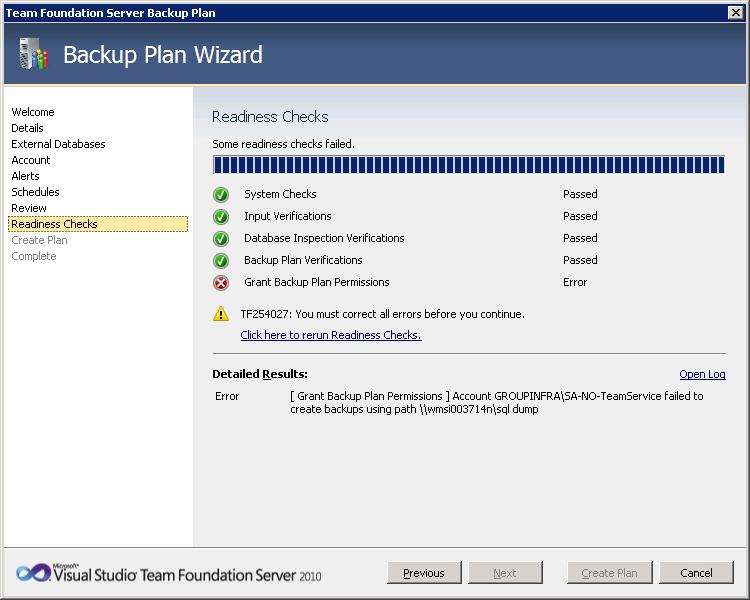Click the green check icon beside Input Verifications
750x600 pixels.
point(221,217)
